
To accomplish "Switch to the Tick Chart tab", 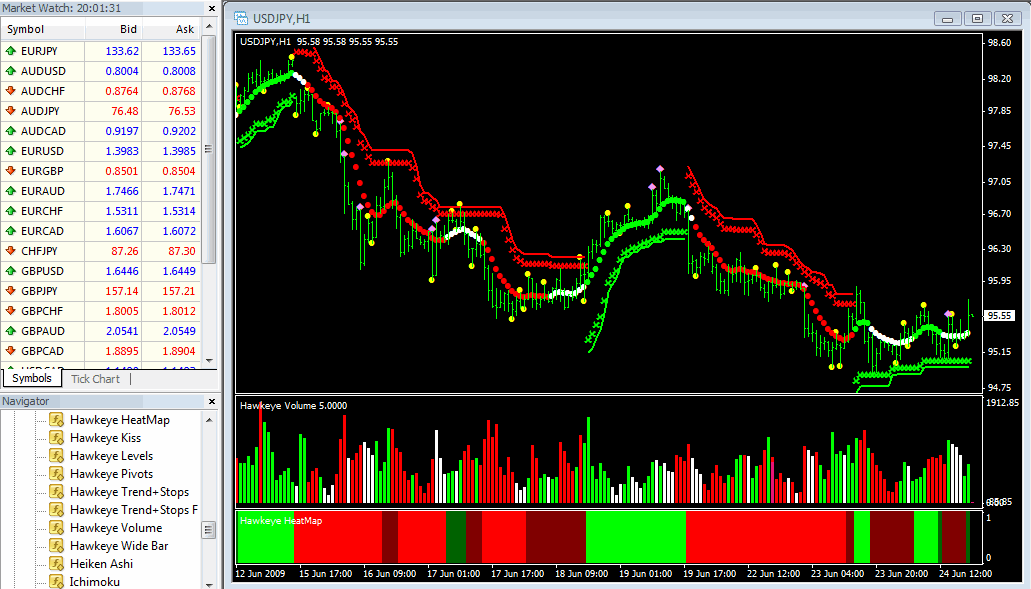I will (95, 379).
